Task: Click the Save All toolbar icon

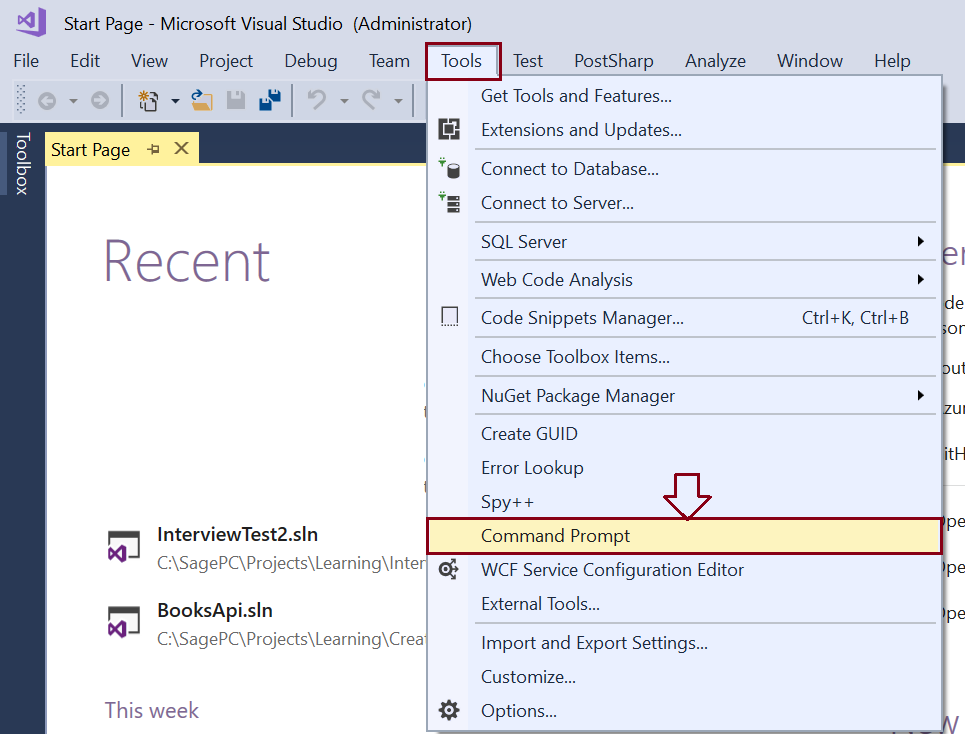Action: pos(270,100)
